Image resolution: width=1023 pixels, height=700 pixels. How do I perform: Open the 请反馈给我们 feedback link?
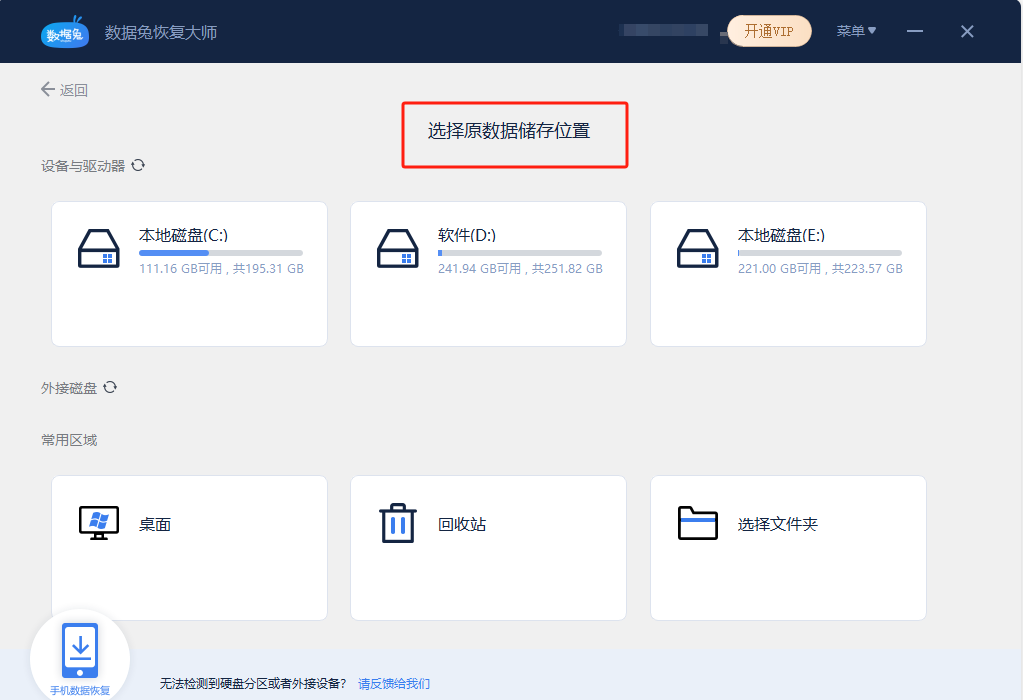tap(394, 684)
